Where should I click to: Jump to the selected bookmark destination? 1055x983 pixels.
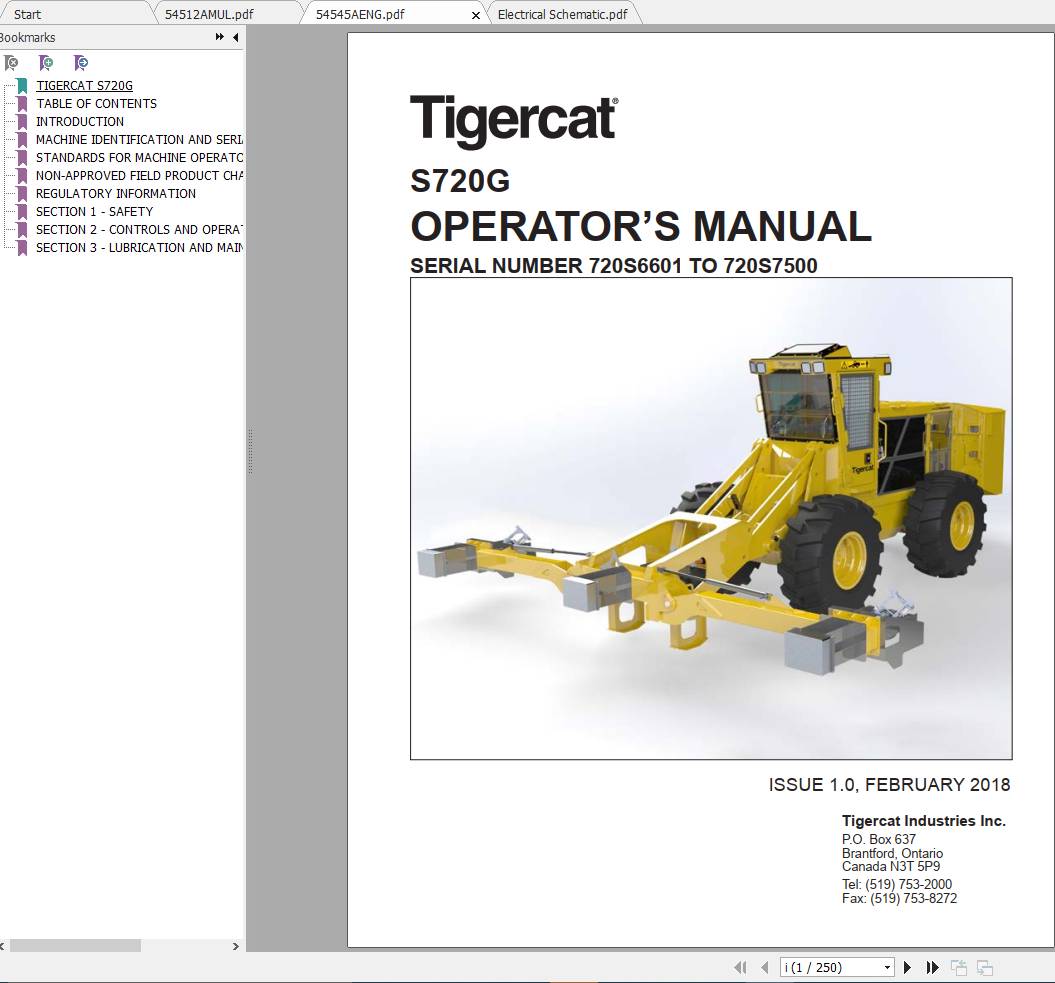coord(80,62)
